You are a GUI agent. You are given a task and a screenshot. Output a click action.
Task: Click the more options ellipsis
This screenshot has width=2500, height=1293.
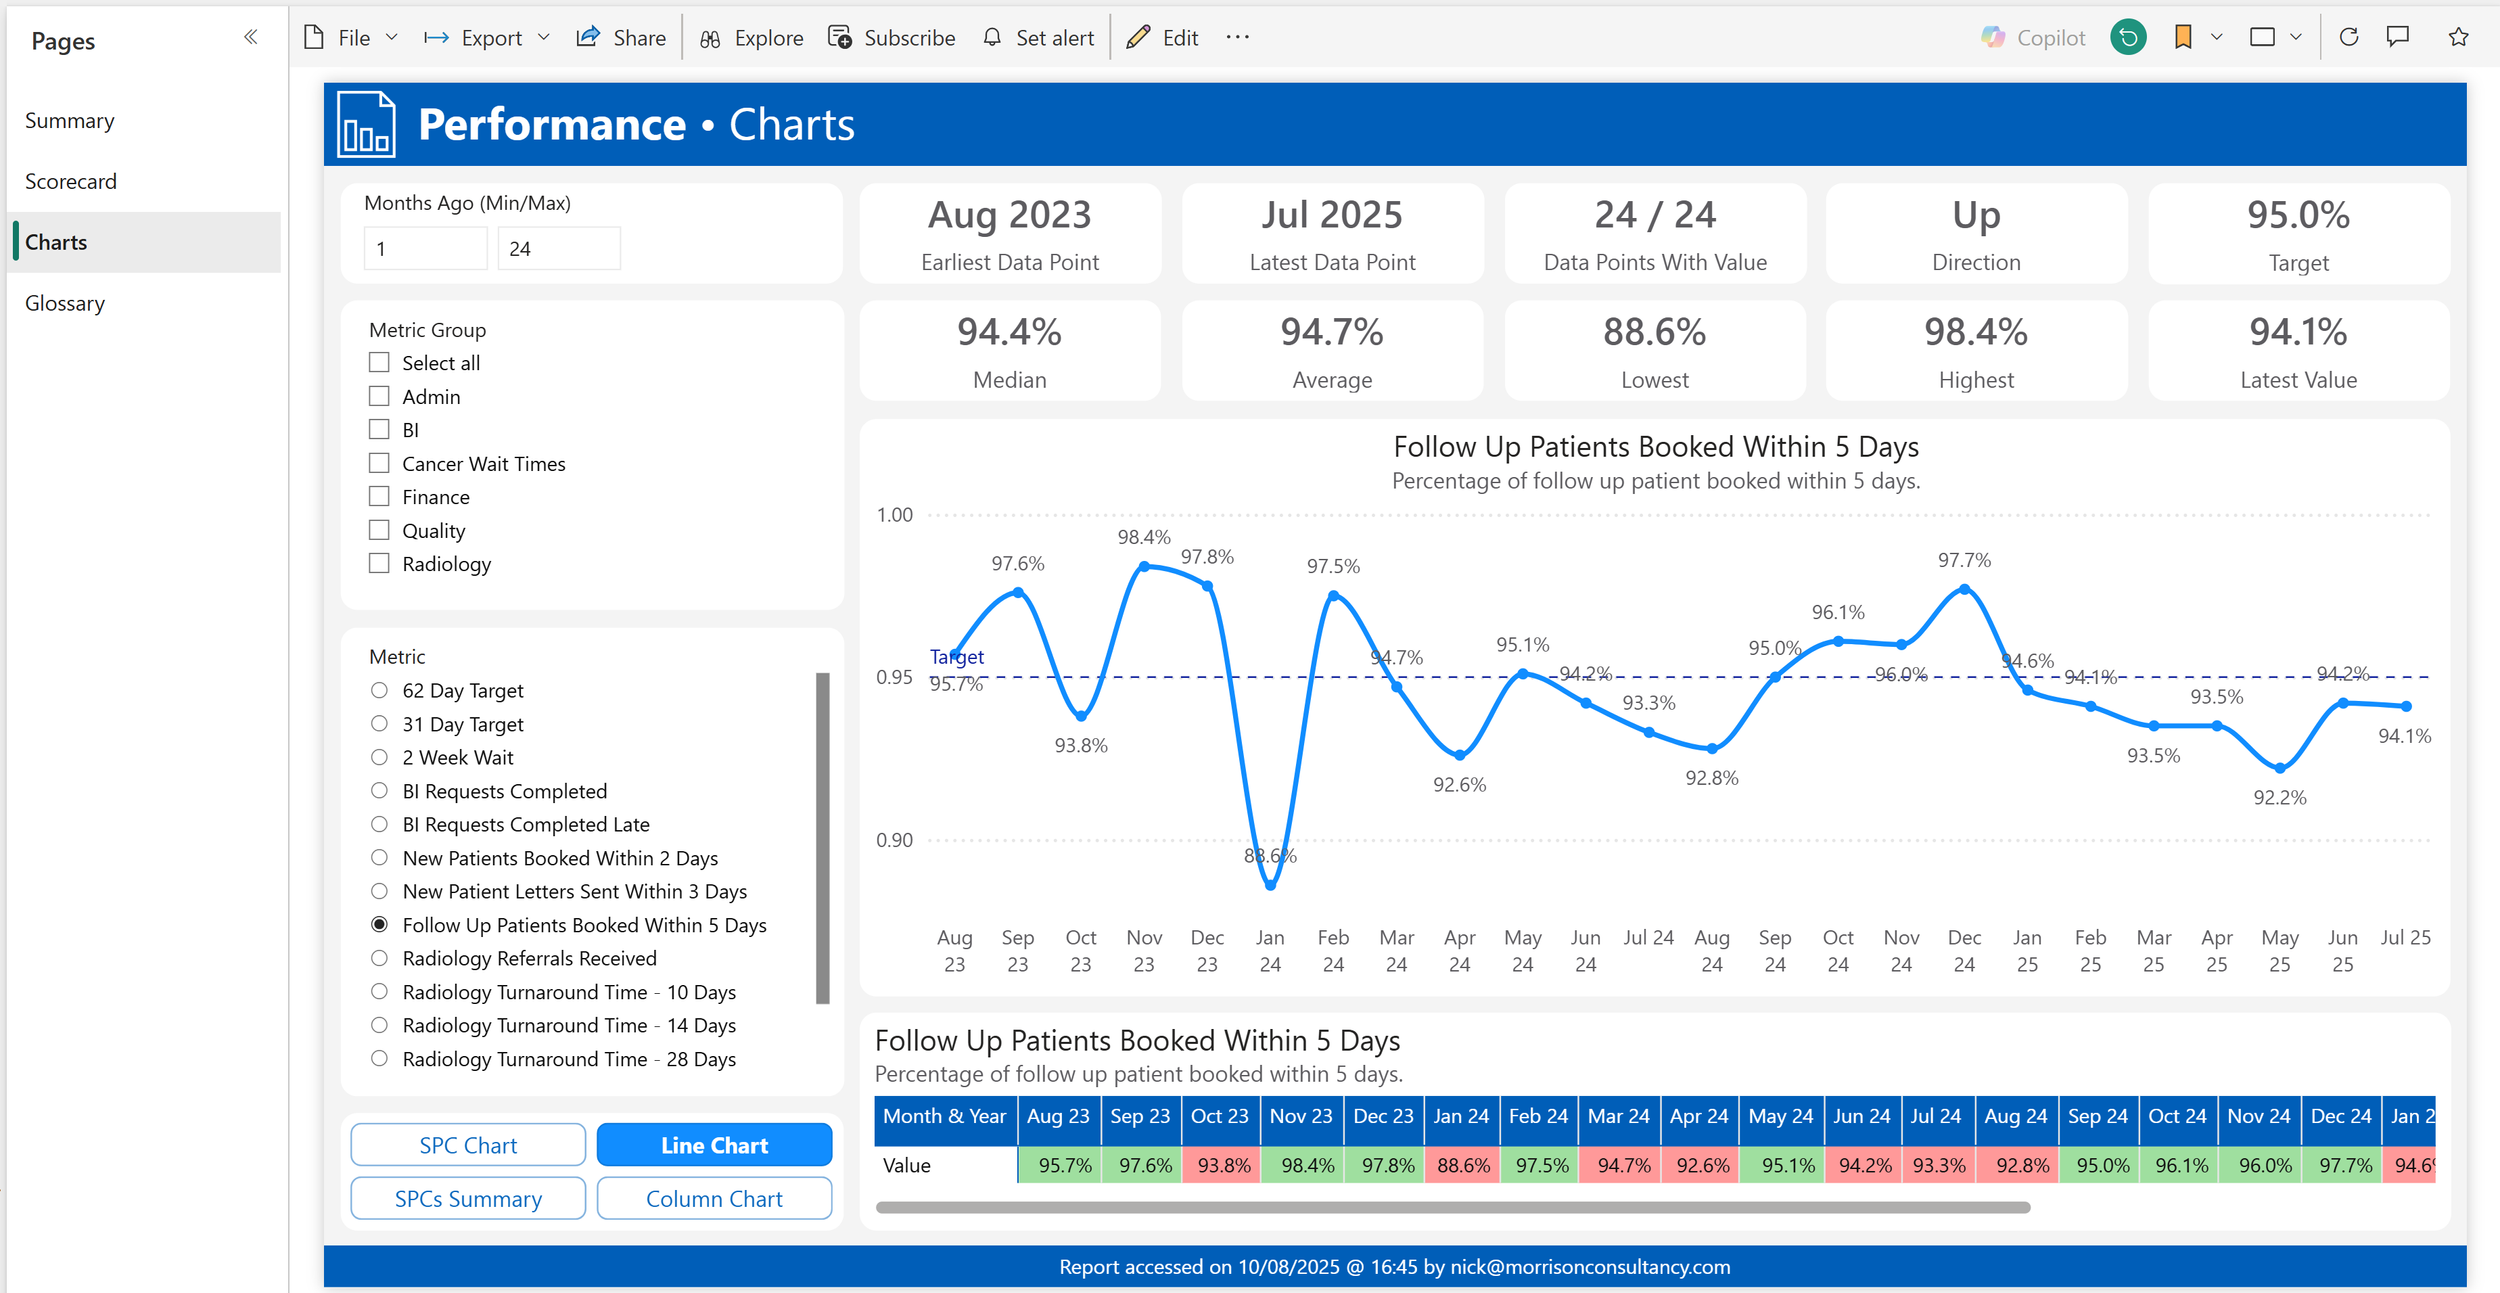tap(1237, 38)
